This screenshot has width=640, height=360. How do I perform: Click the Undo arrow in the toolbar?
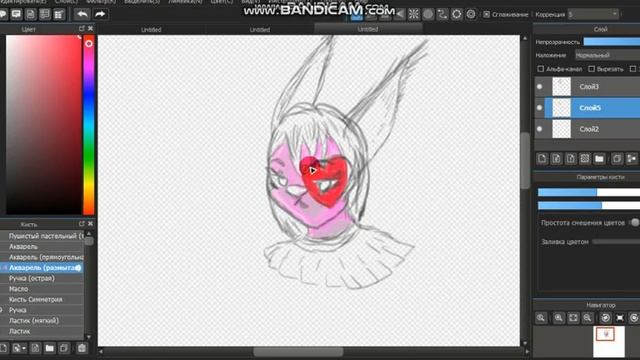82,14
